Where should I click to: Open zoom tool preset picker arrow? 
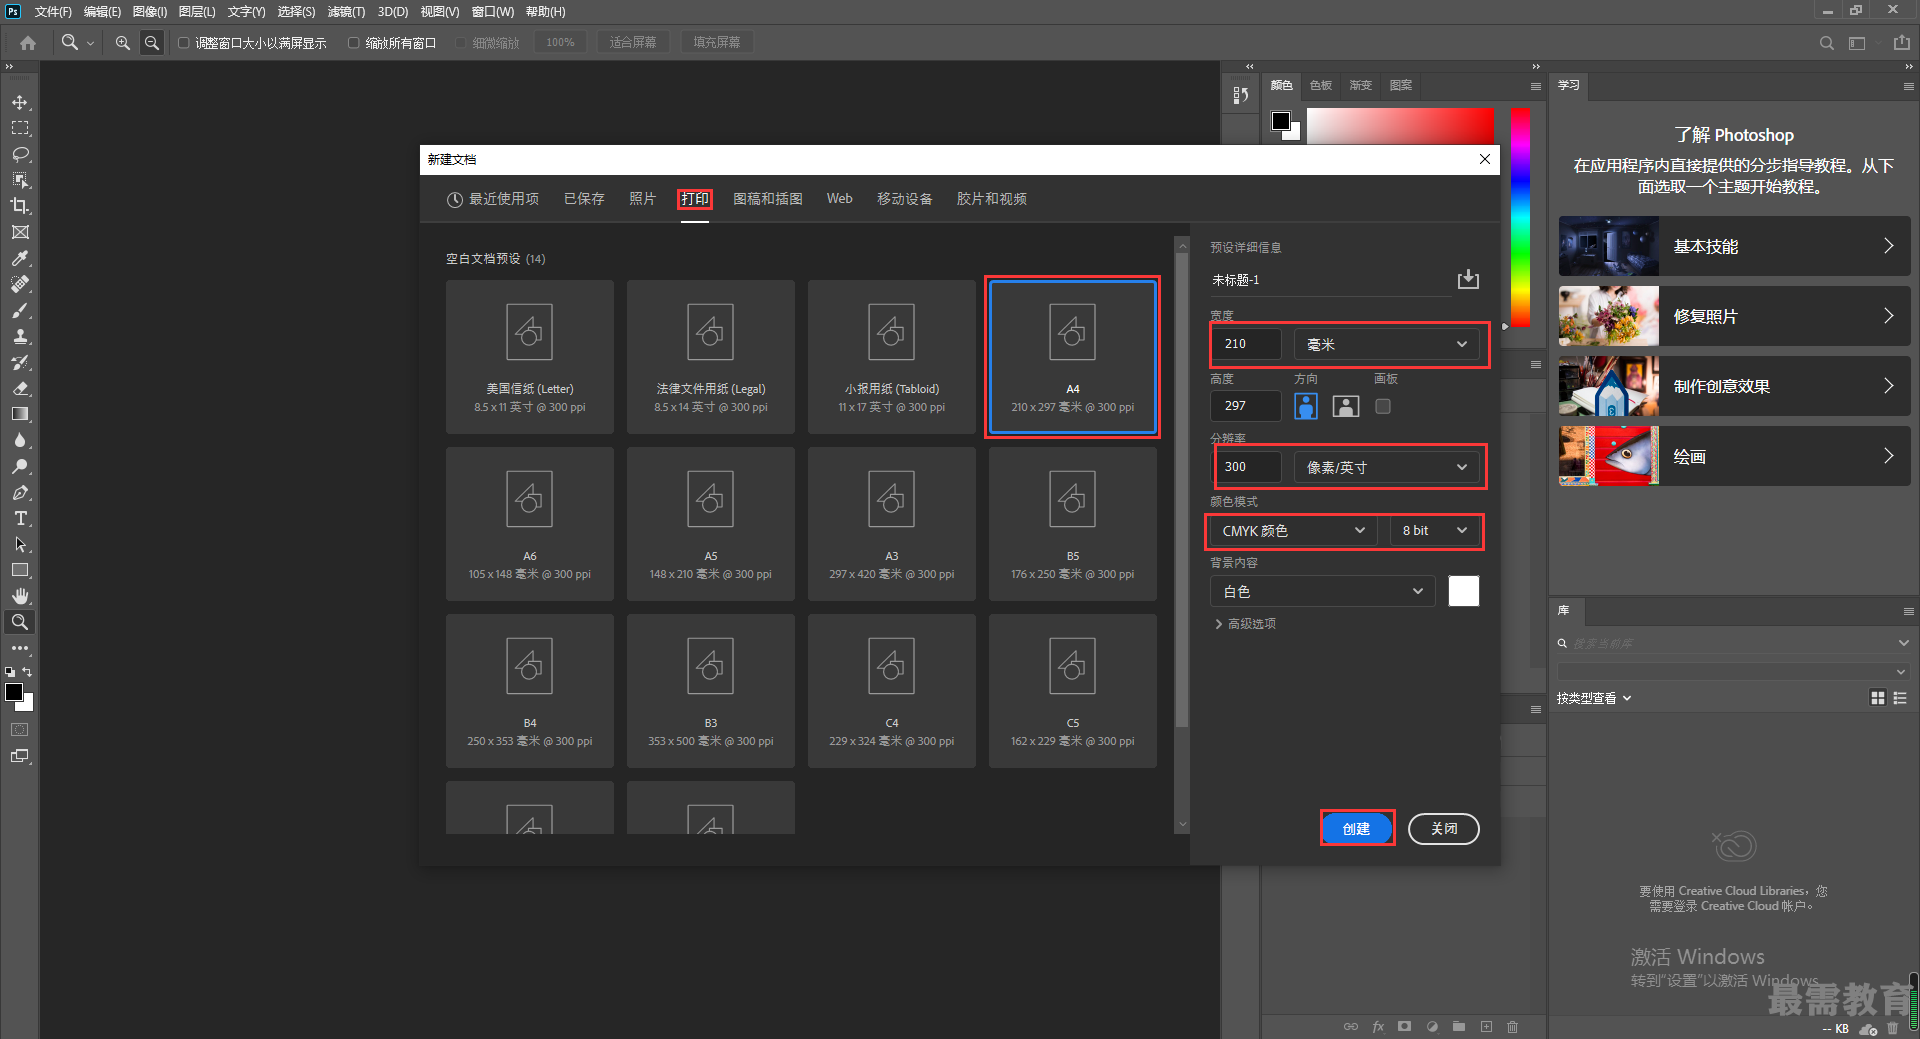90,43
